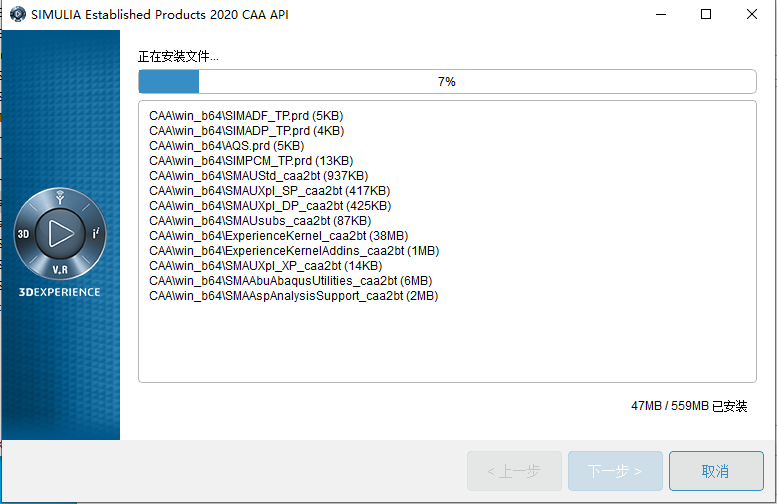The image size is (777, 504).
Task: Click the 3DEXPERIENCE compass play icon
Action: point(60,233)
